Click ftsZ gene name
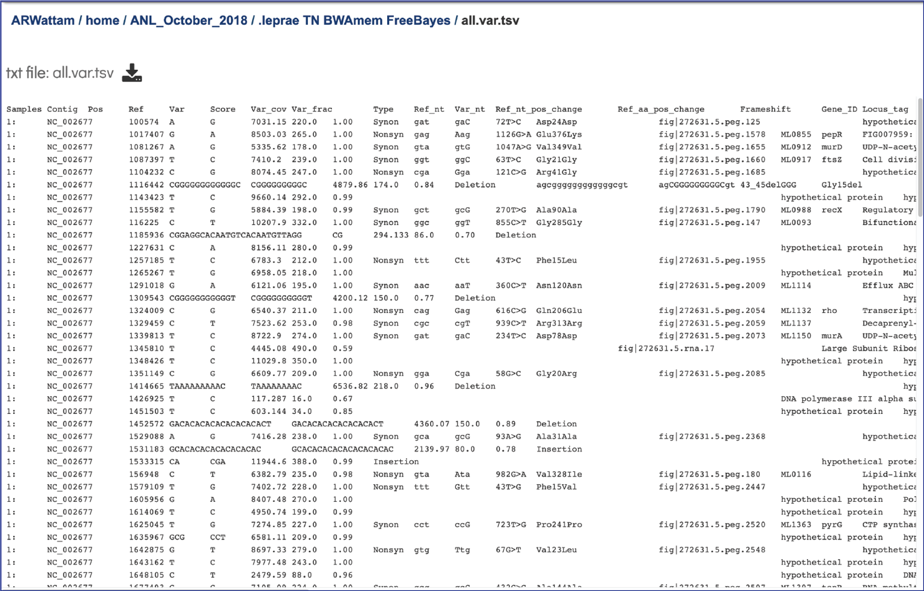Screen dimensions: 924x591 (831, 160)
